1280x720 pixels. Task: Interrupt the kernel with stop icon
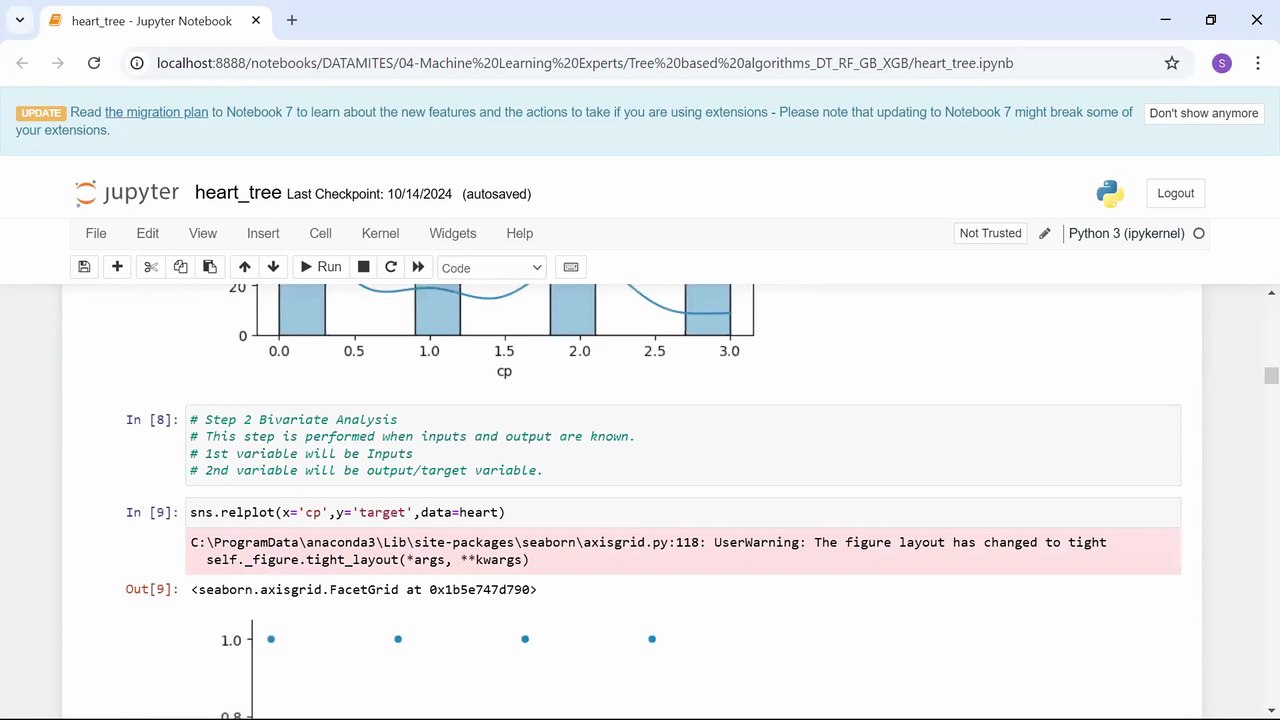[x=364, y=267]
